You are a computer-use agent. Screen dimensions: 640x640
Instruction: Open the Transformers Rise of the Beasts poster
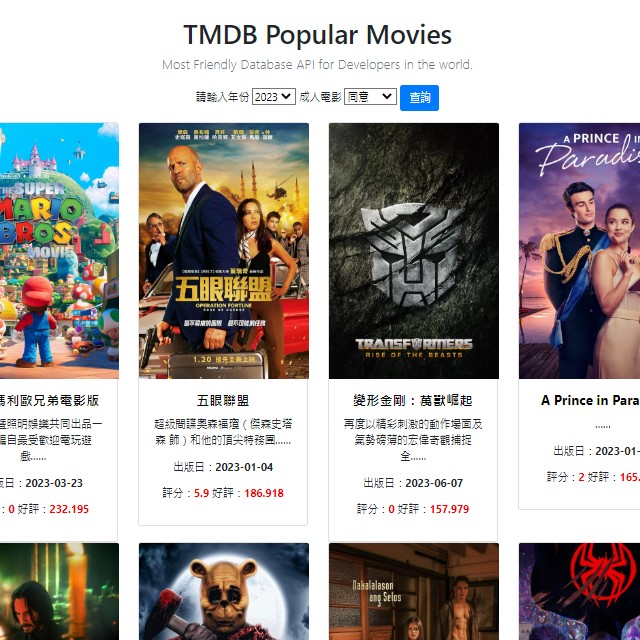click(413, 251)
